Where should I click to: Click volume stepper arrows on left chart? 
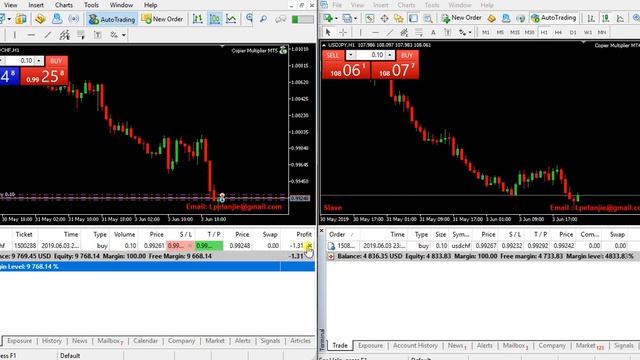pyautogui.click(x=39, y=61)
